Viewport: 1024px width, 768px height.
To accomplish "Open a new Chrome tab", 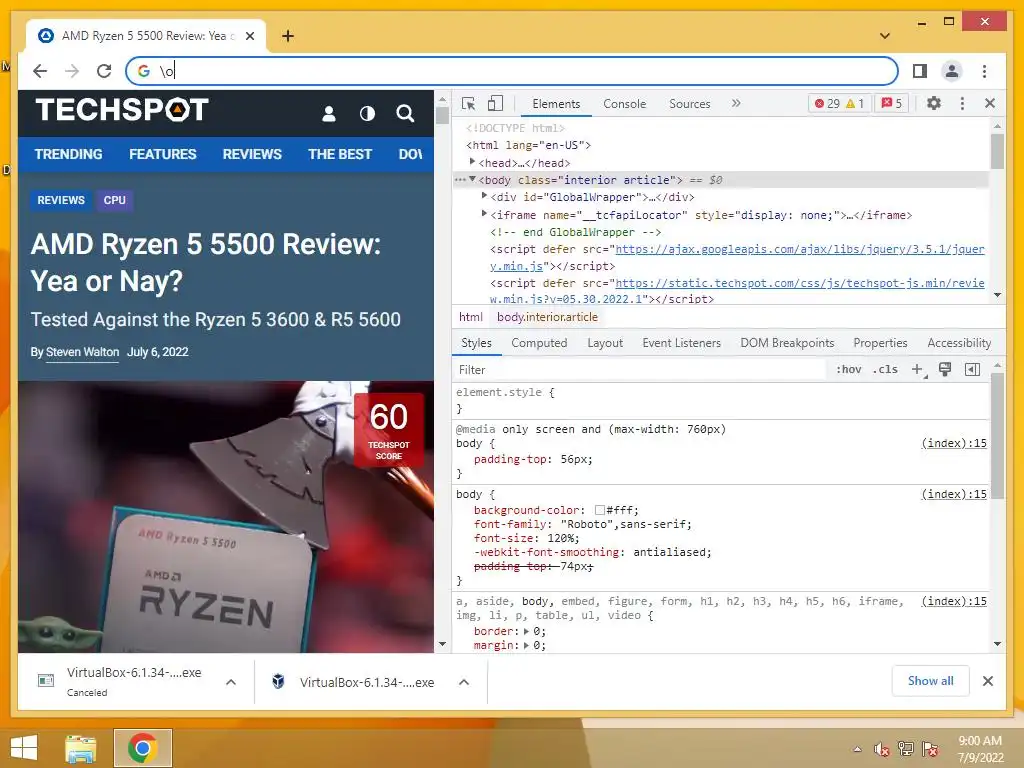I will [x=288, y=36].
